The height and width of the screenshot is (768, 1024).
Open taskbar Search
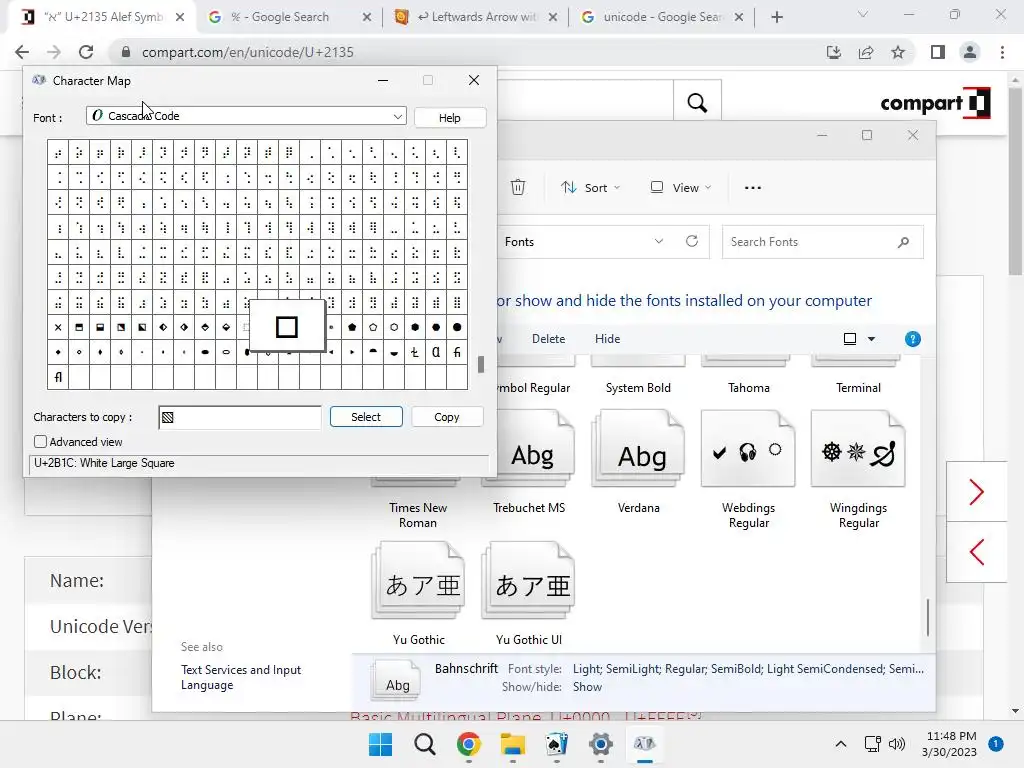pos(424,744)
